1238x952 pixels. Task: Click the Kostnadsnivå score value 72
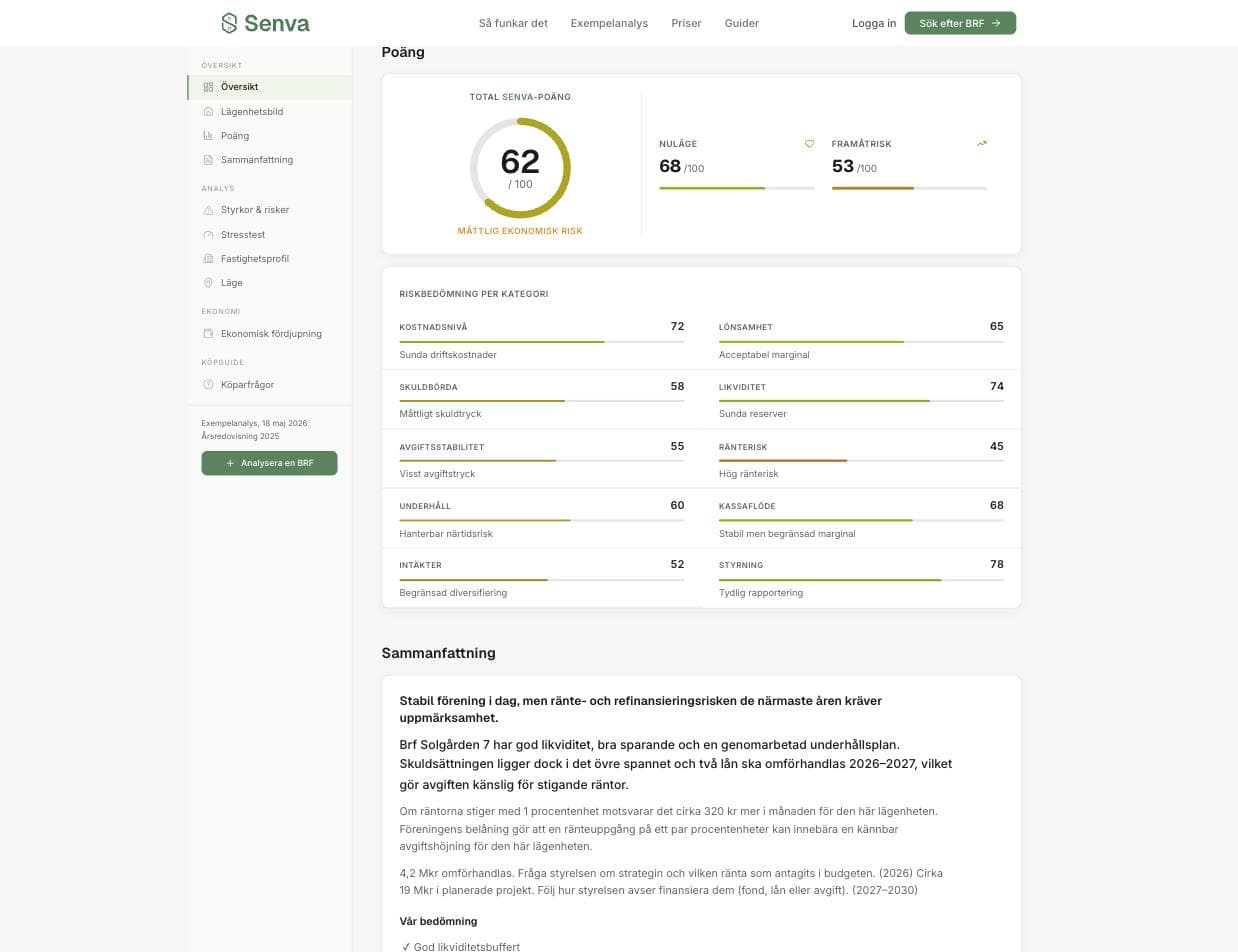click(x=677, y=327)
